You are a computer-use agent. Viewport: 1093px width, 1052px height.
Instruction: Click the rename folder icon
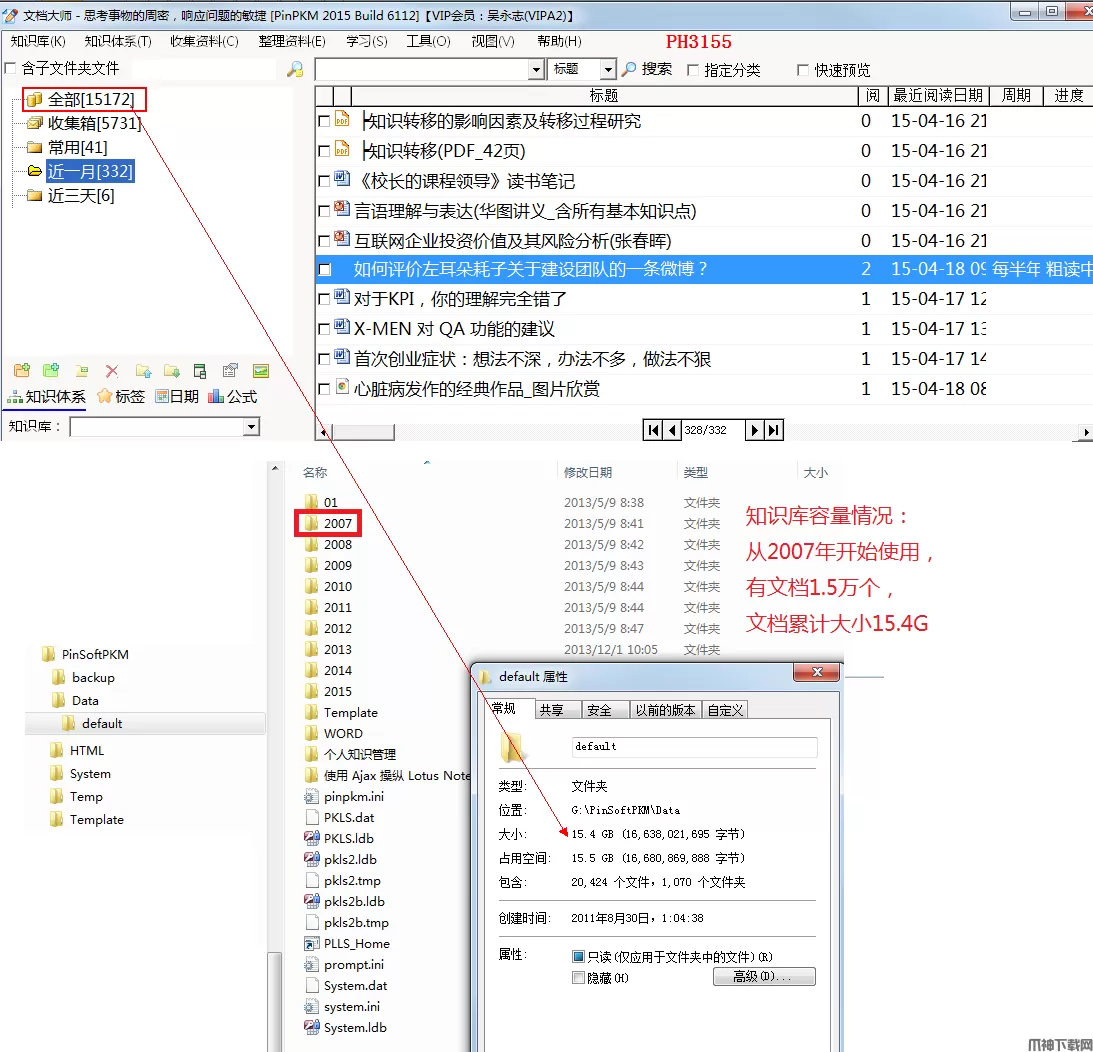82,371
